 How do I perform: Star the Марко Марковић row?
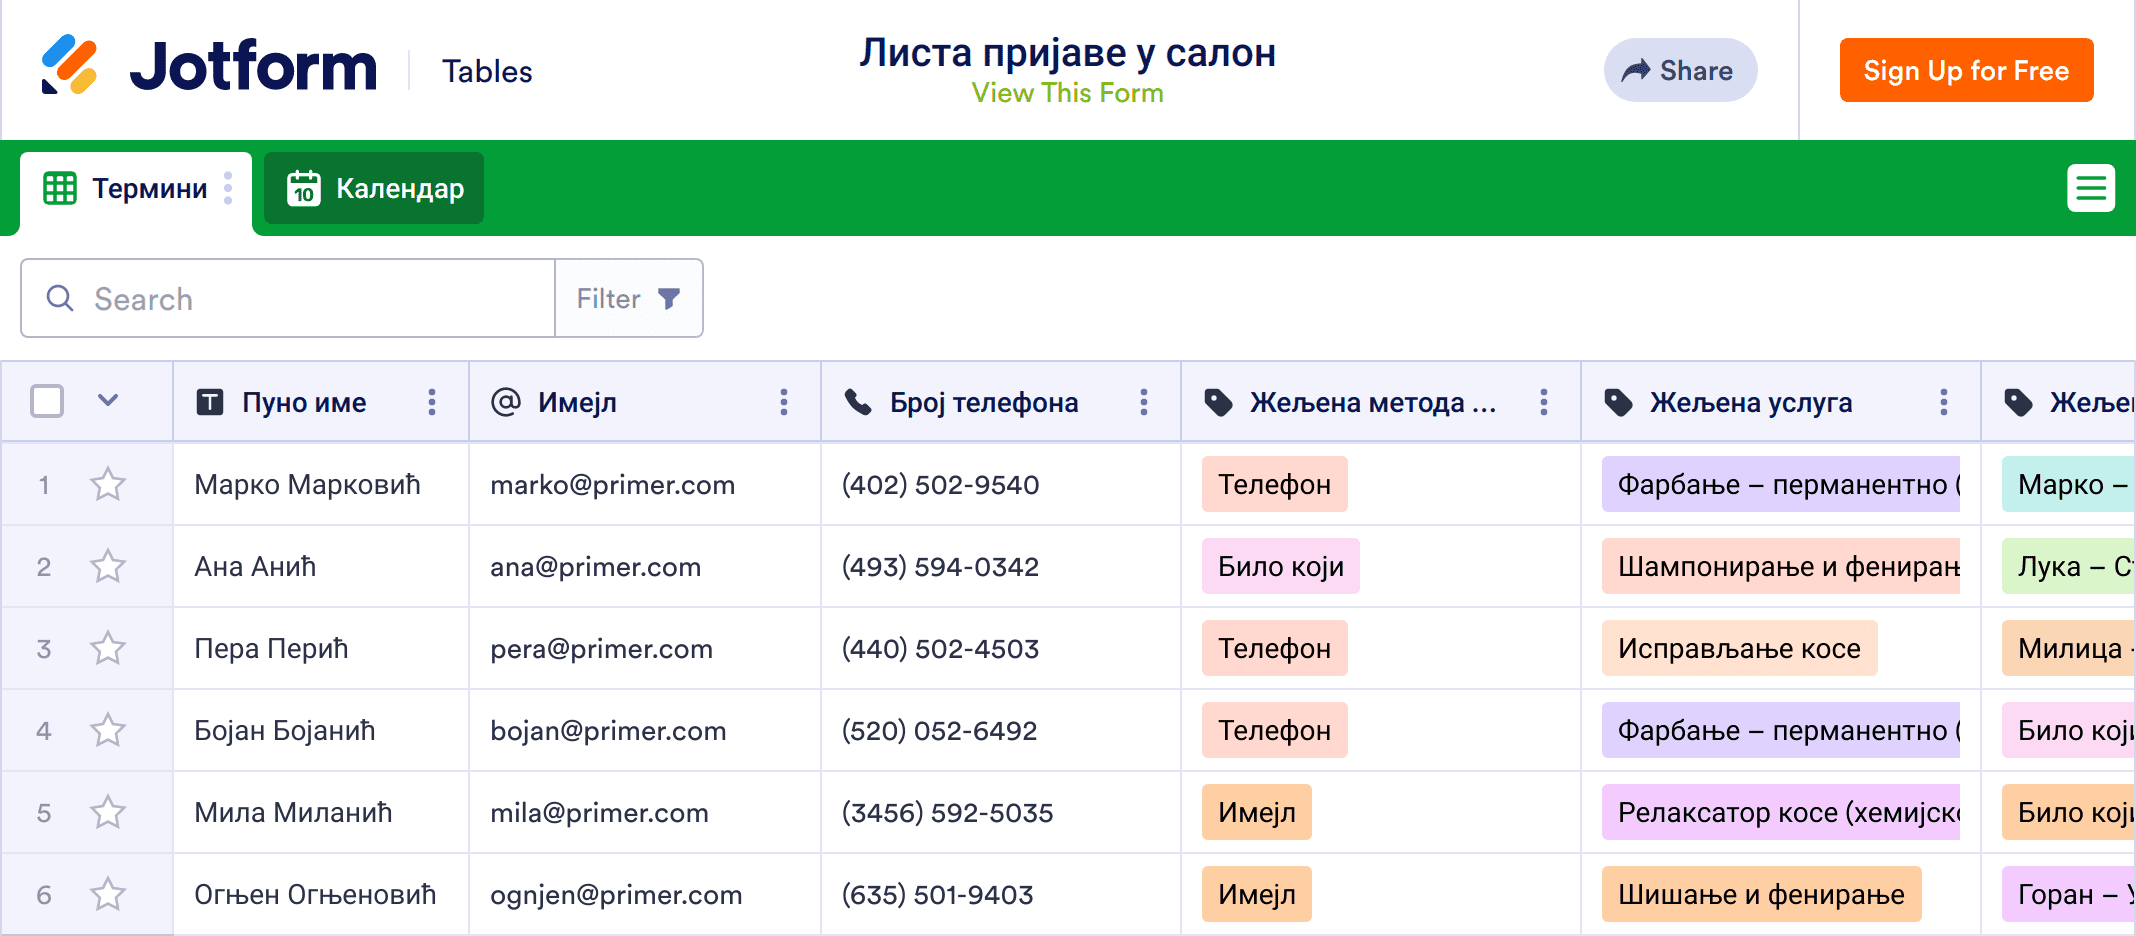[108, 485]
